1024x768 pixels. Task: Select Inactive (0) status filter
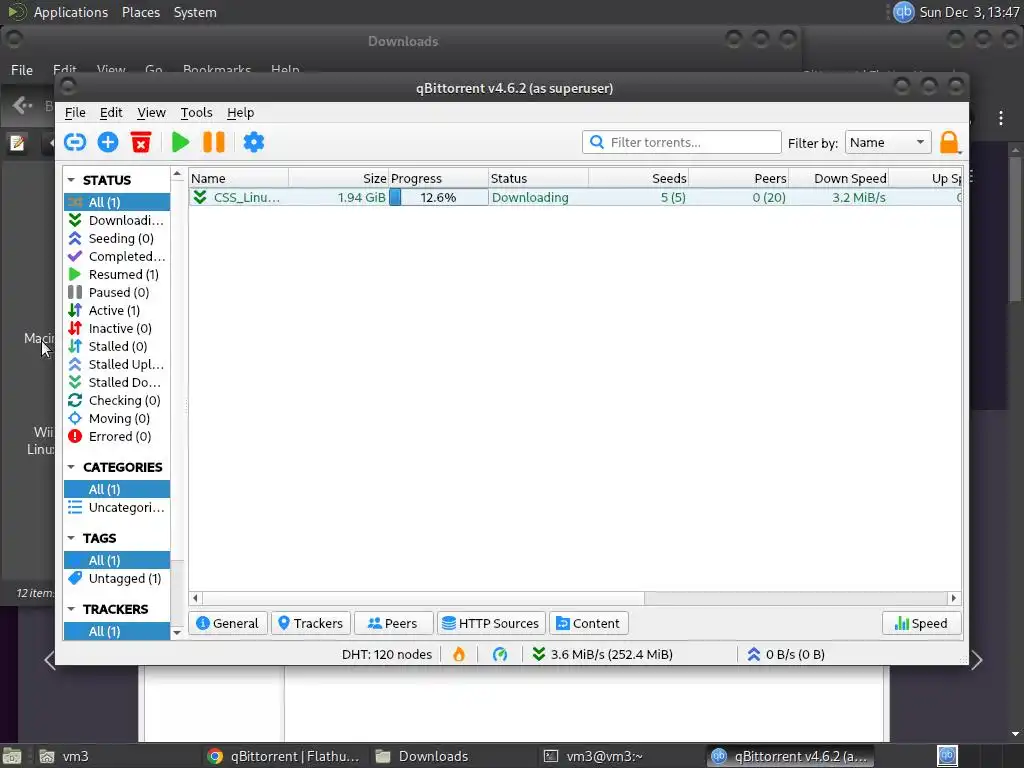pyautogui.click(x=117, y=328)
